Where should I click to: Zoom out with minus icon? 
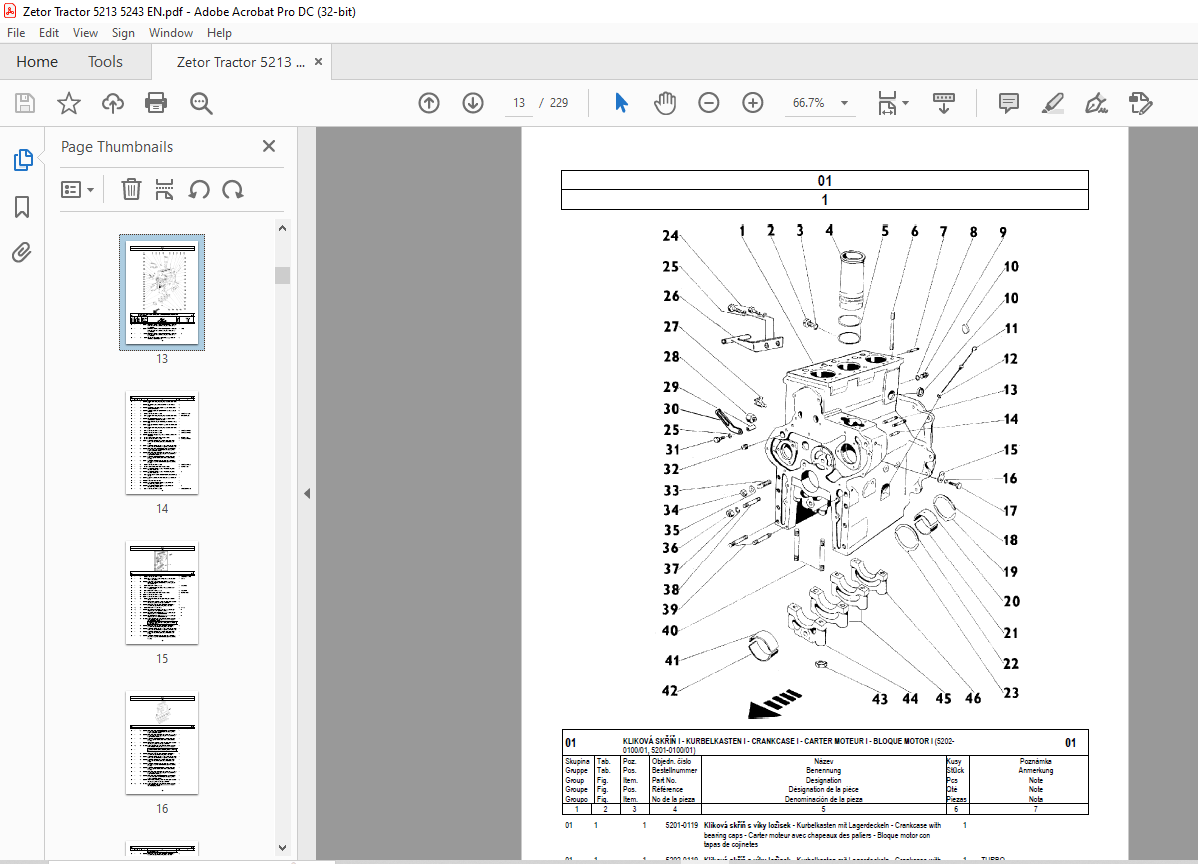(708, 103)
